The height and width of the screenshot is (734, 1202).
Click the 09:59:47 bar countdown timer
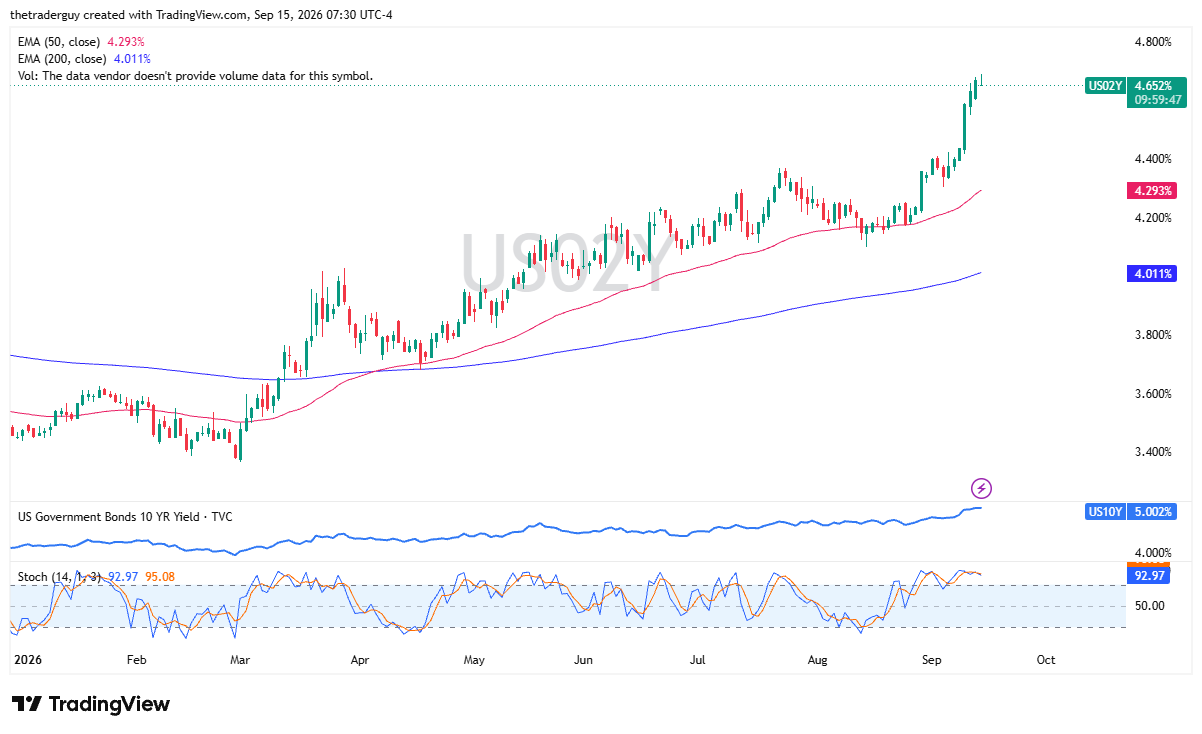pos(1159,100)
